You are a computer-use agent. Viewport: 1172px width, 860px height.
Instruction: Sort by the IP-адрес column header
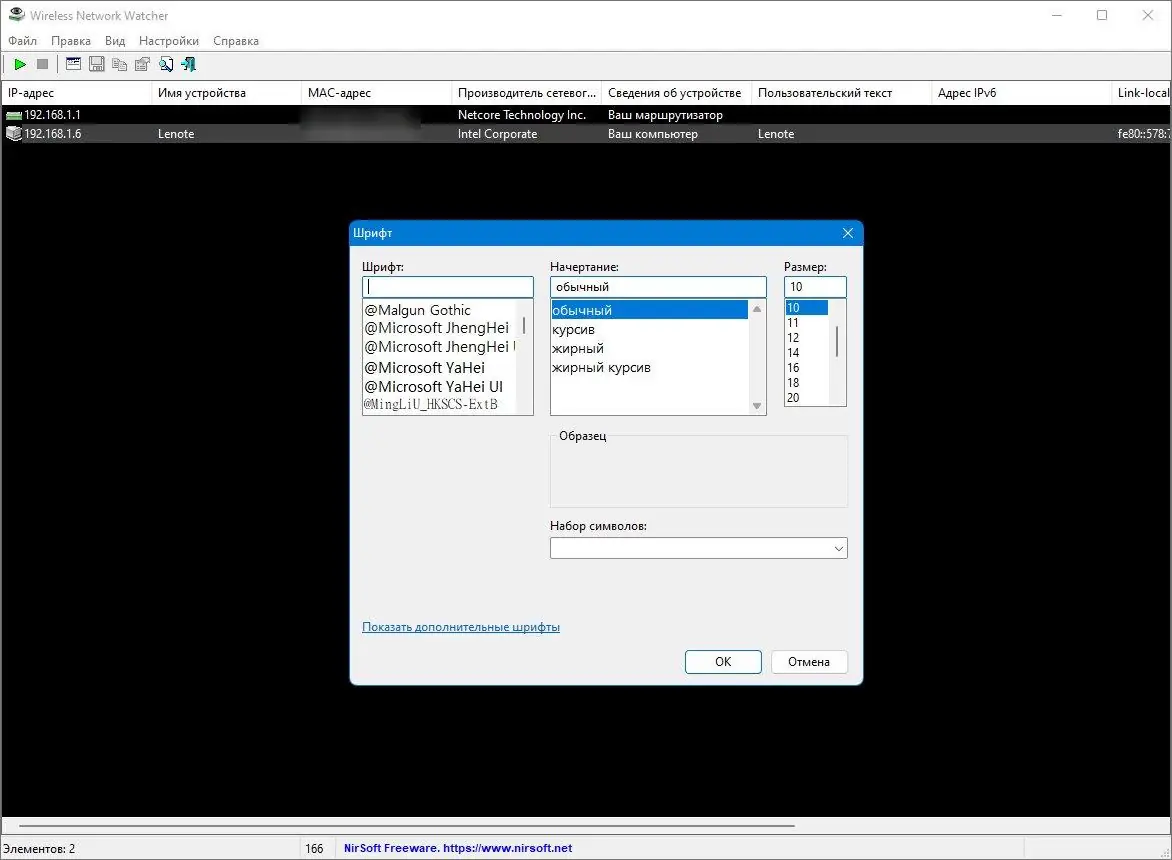[x=76, y=93]
